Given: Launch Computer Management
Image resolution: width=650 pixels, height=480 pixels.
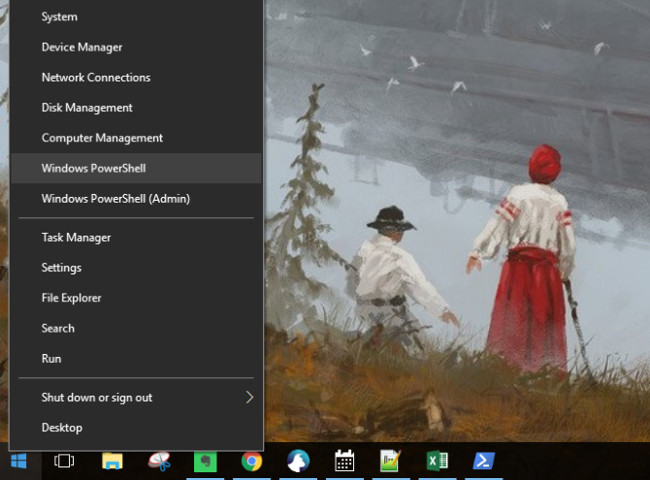Looking at the screenshot, I should tap(136, 138).
